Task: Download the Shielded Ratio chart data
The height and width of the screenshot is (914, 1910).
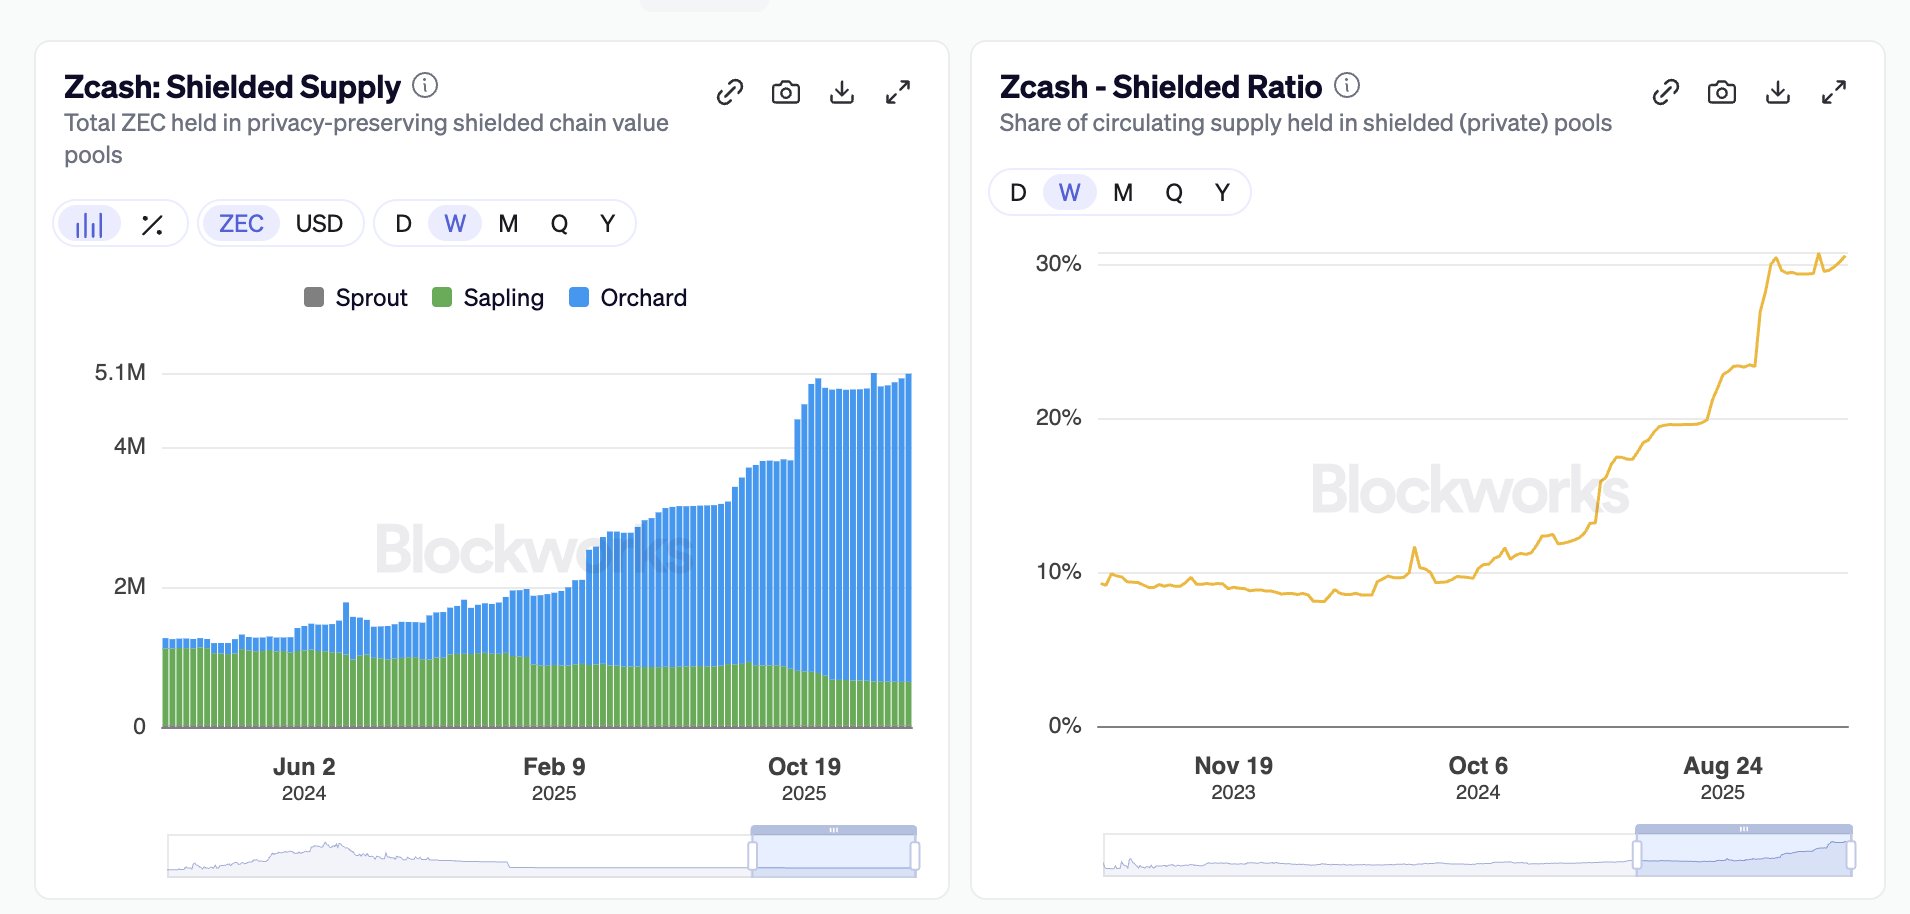Action: [1778, 93]
